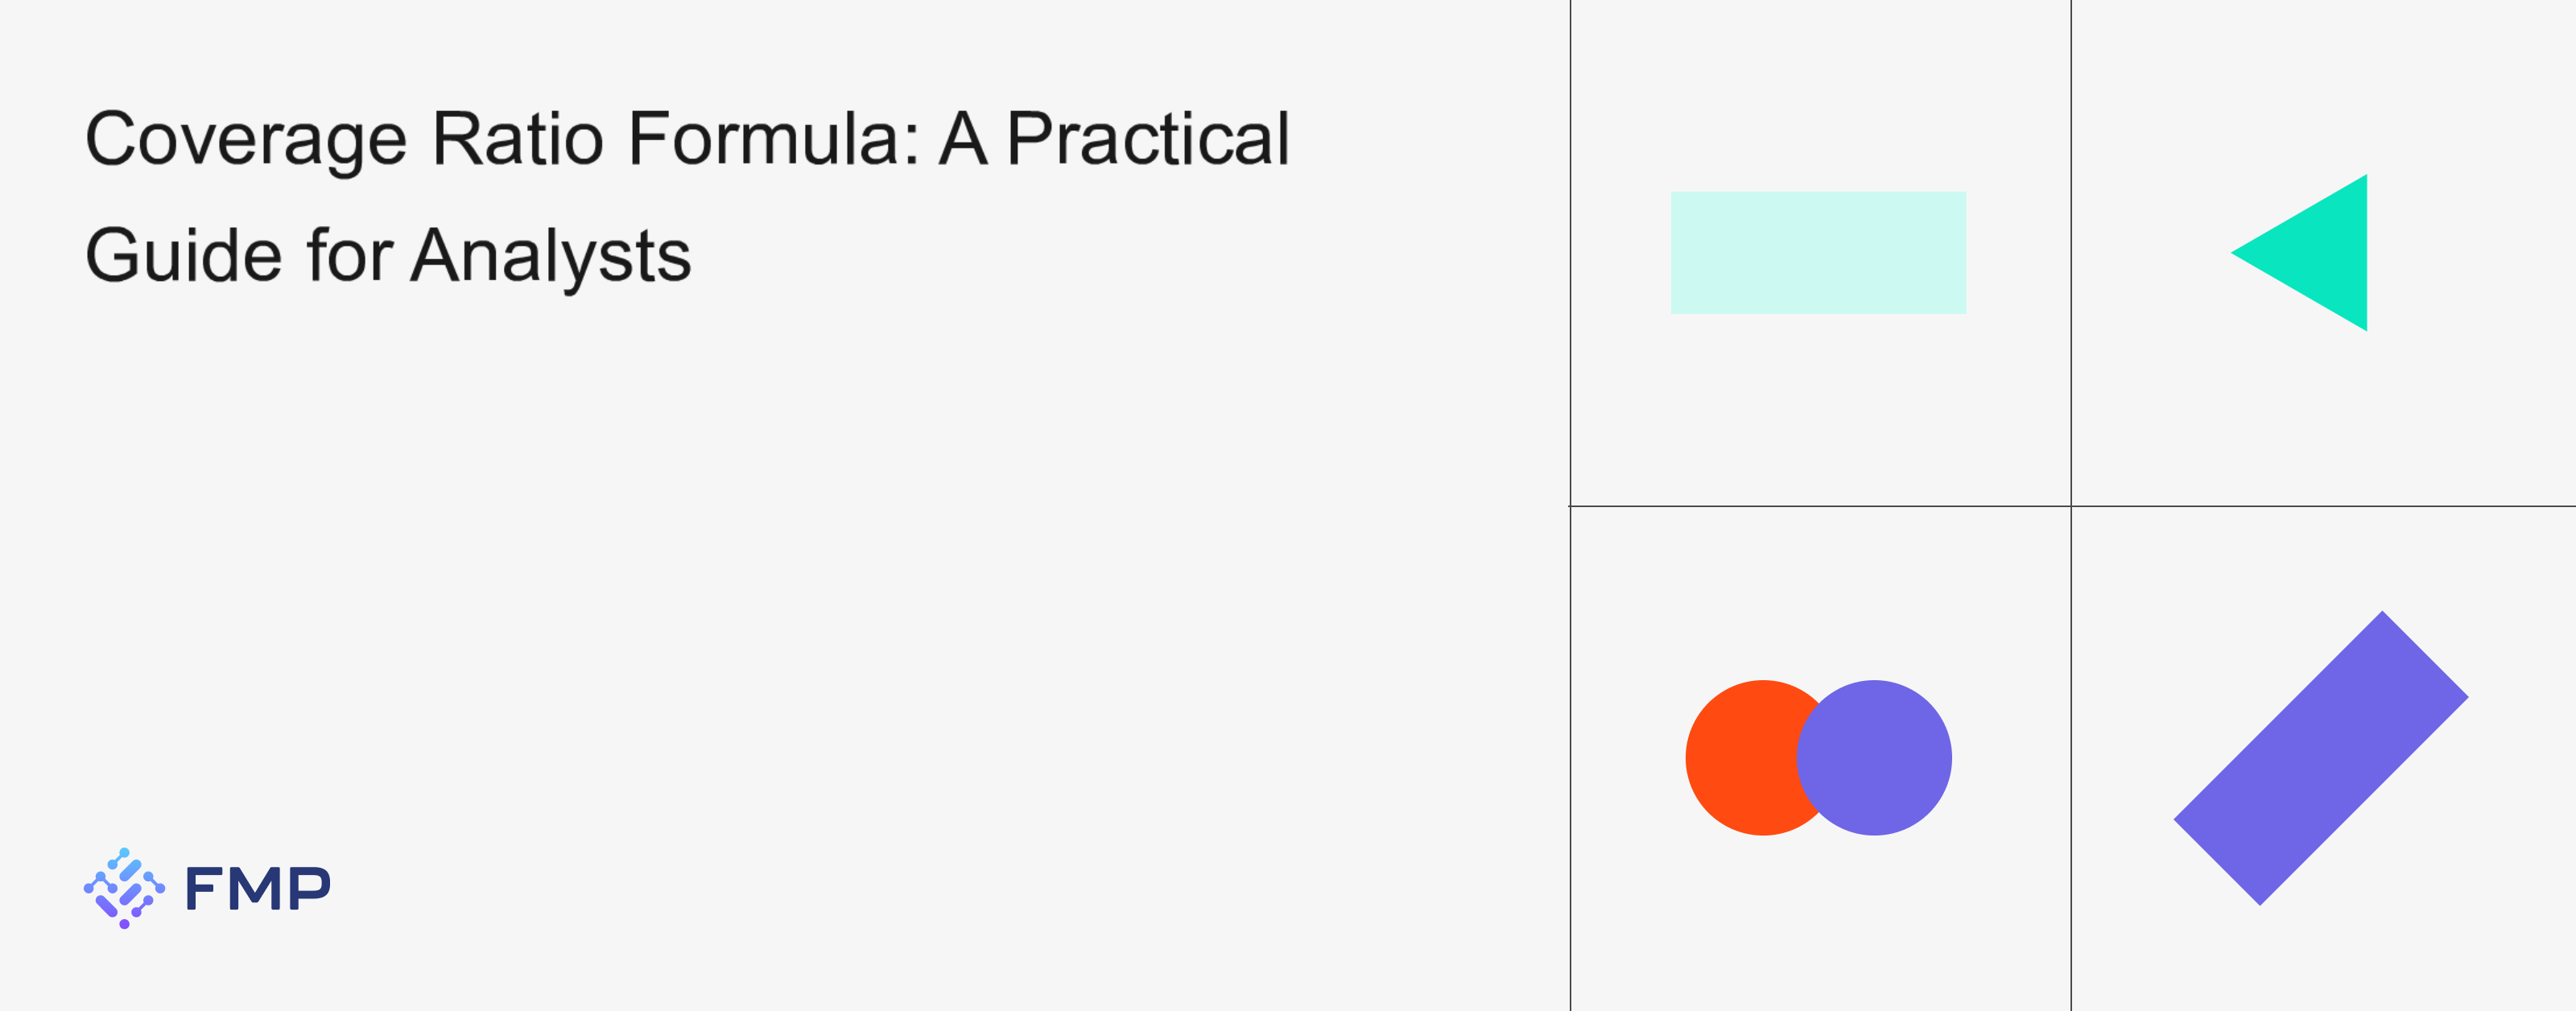The height and width of the screenshot is (1011, 2576).
Task: Click the green triangle shape
Action: tap(2318, 253)
